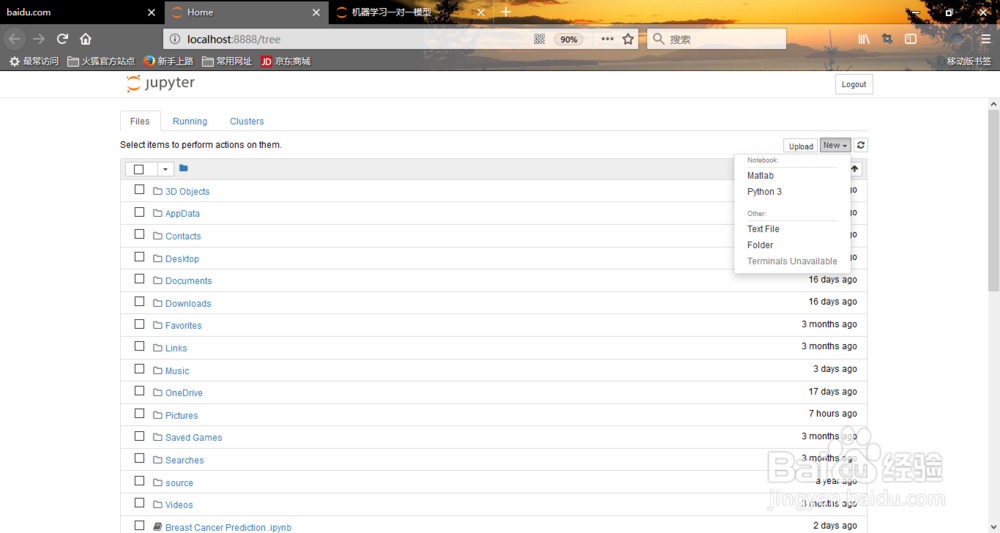The height and width of the screenshot is (533, 1000).
Task: Click the Jupyter logo
Action: pos(160,84)
